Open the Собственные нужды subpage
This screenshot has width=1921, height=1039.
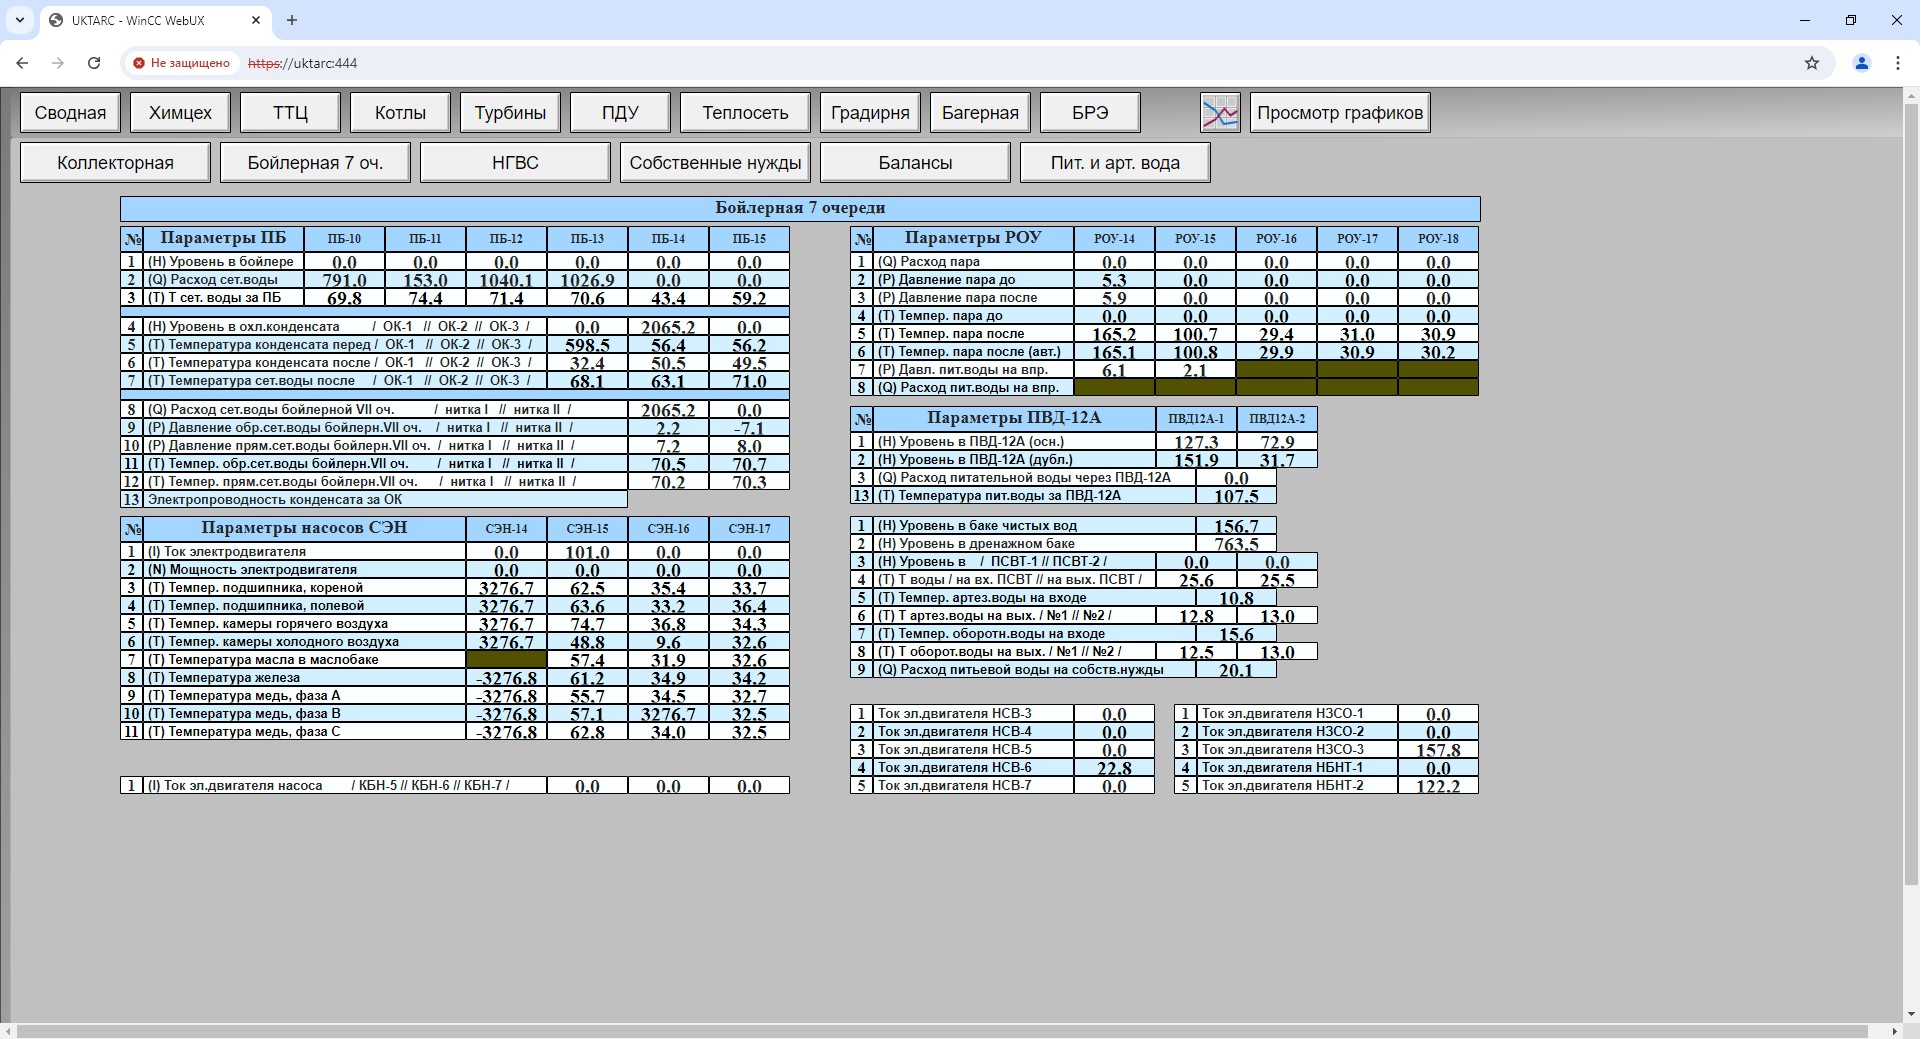click(715, 163)
